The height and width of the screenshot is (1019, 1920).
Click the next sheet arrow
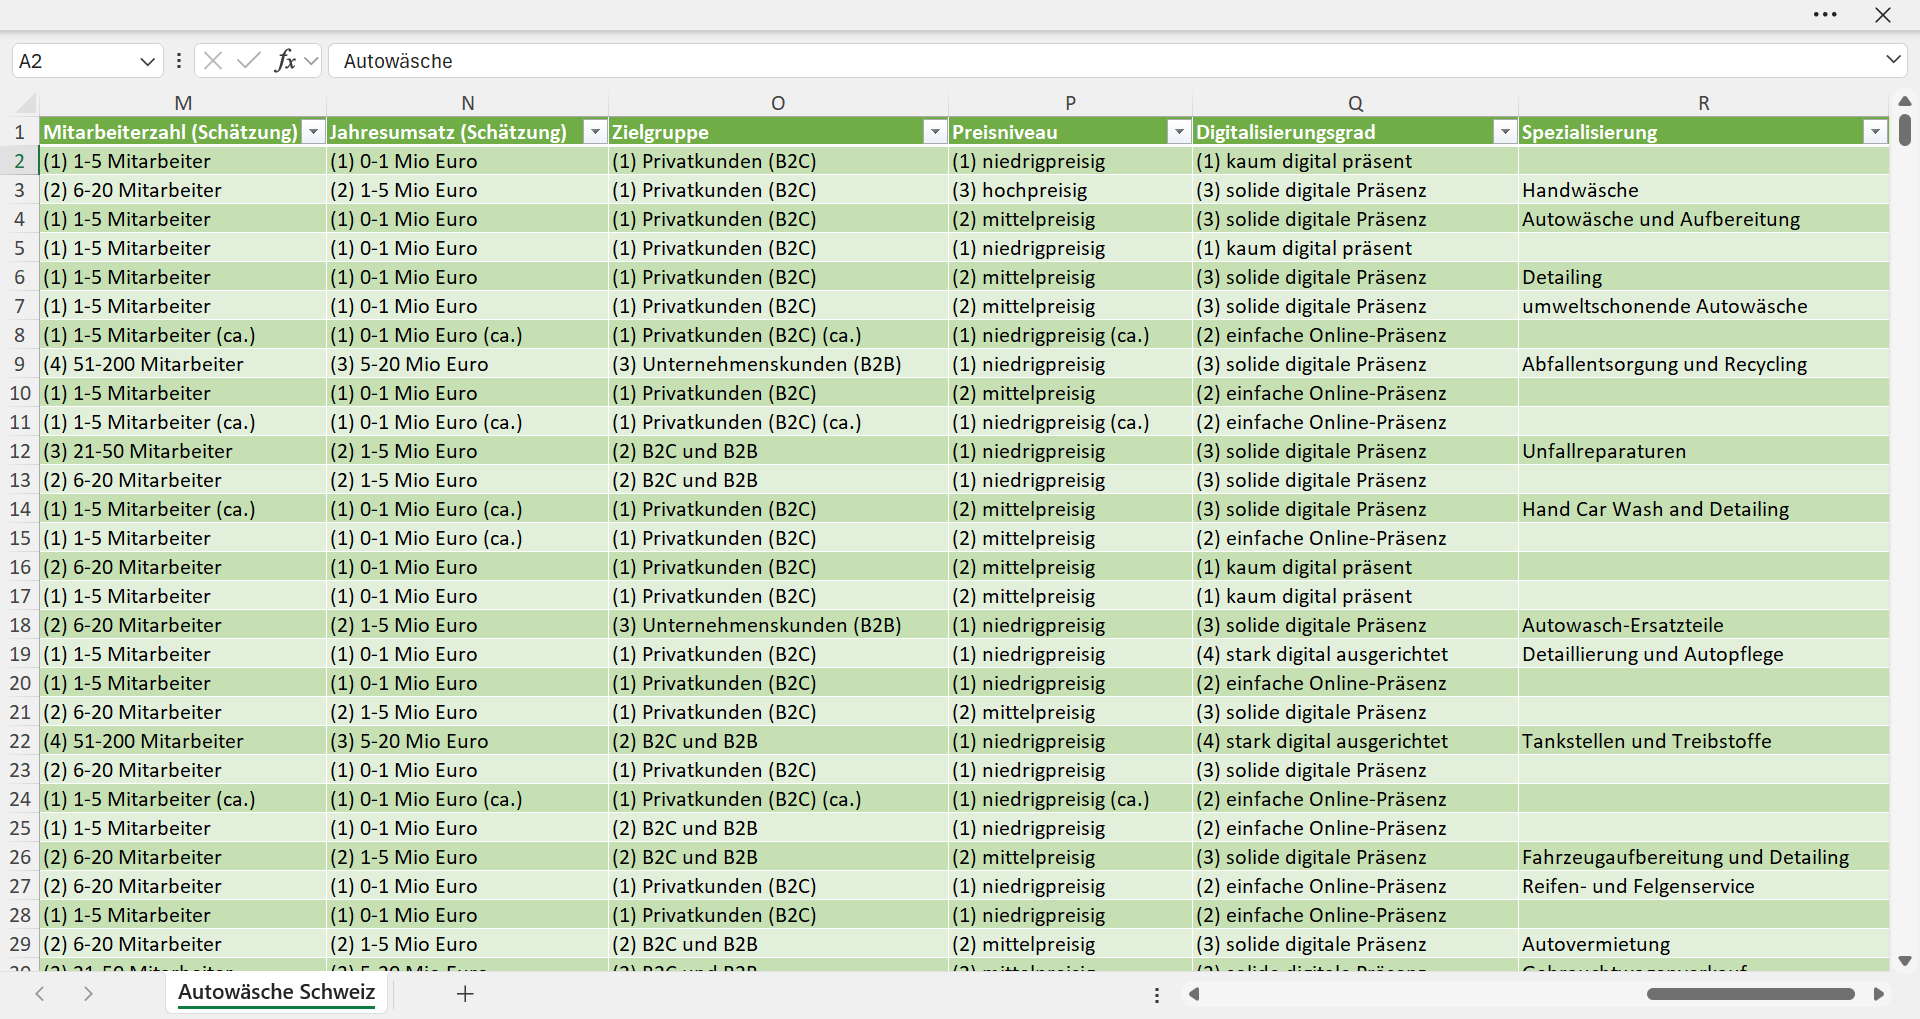(x=88, y=994)
